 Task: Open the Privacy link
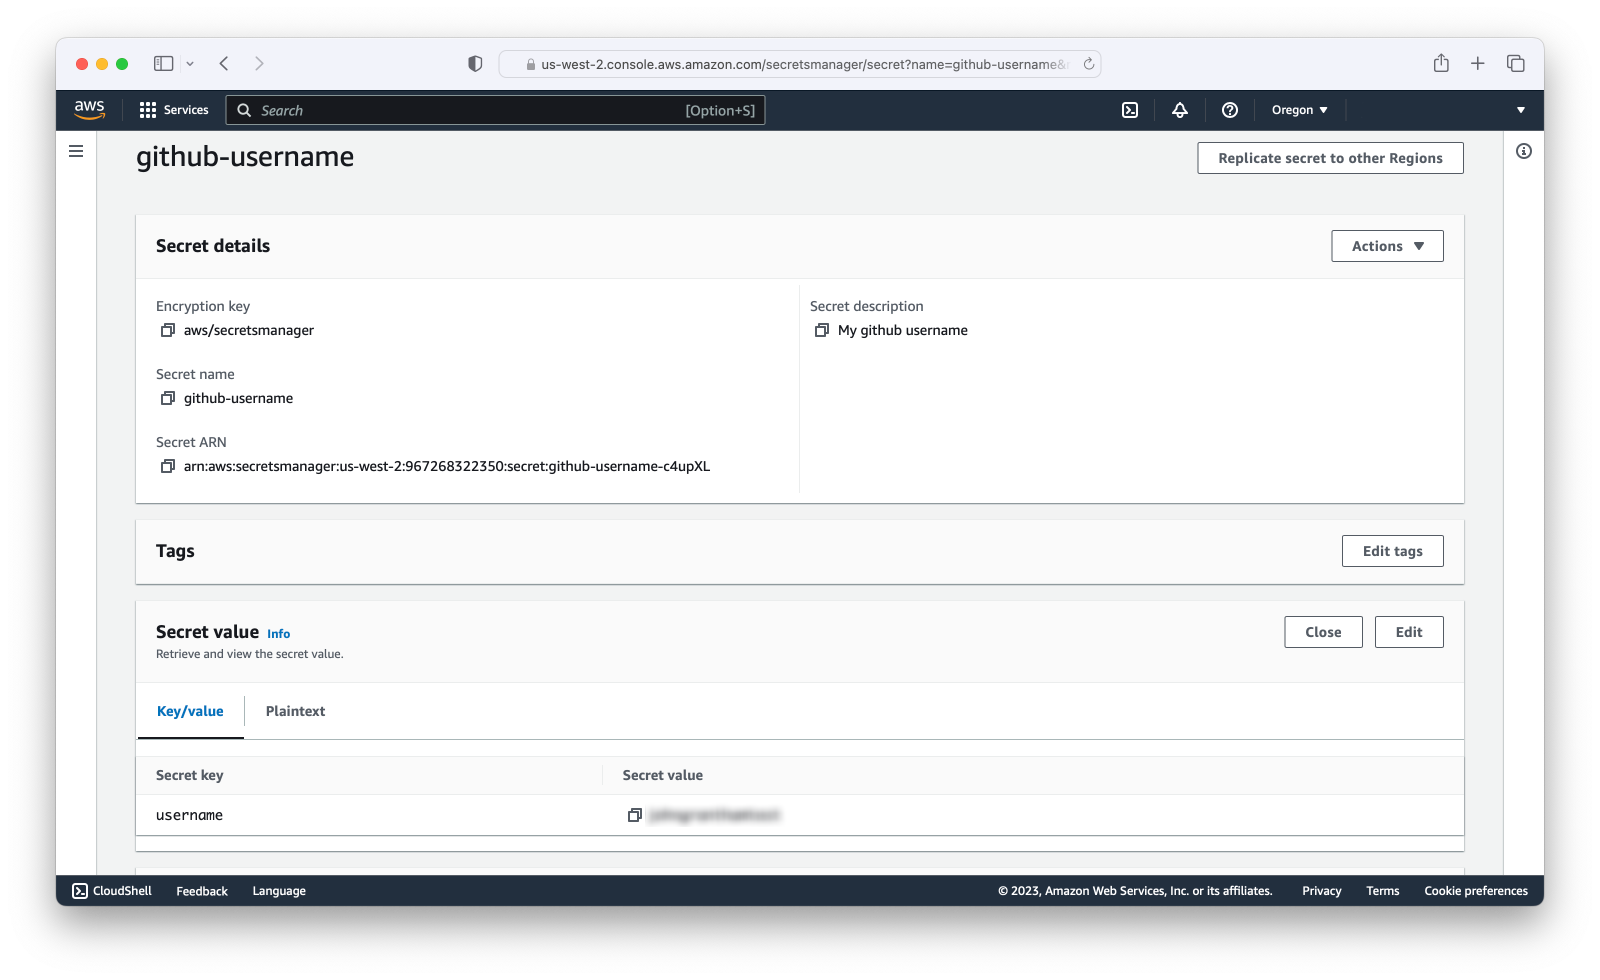(x=1321, y=891)
